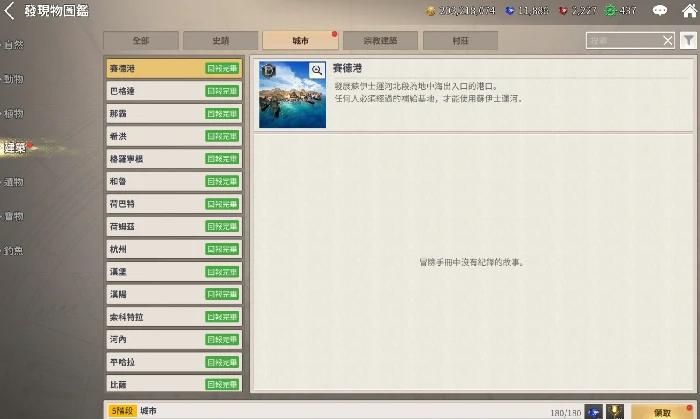Open the chat speech bubble icon
The width and height of the screenshot is (700, 419).
[659, 11]
